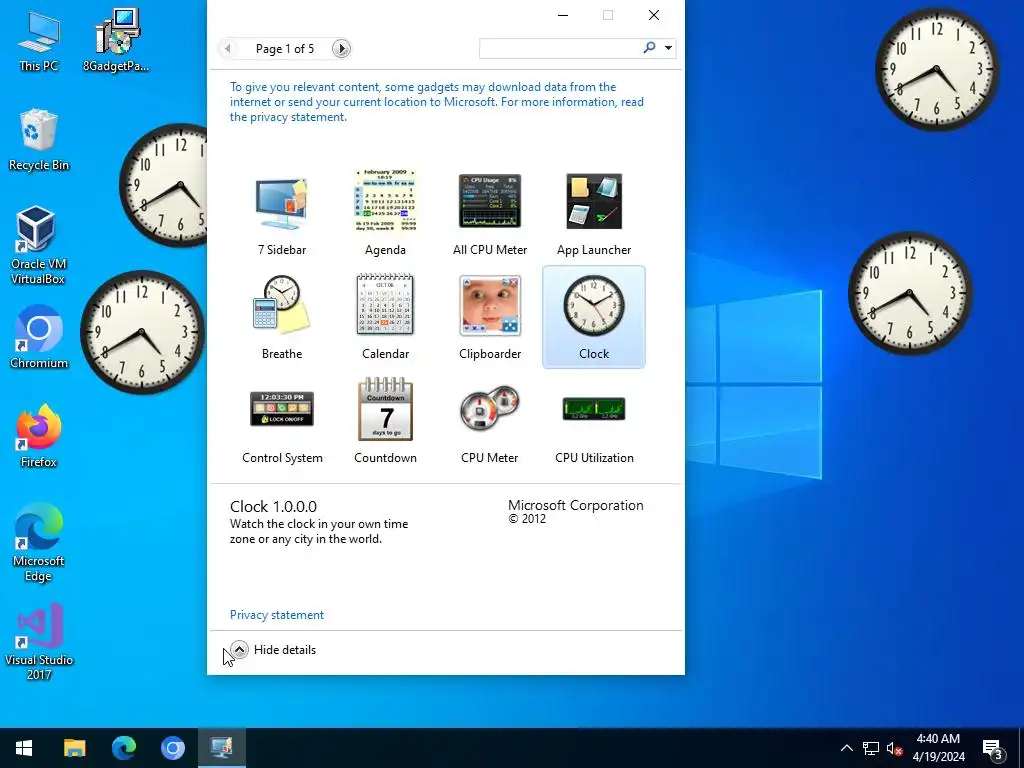
Task: Collapse details with Hide details
Action: point(273,650)
